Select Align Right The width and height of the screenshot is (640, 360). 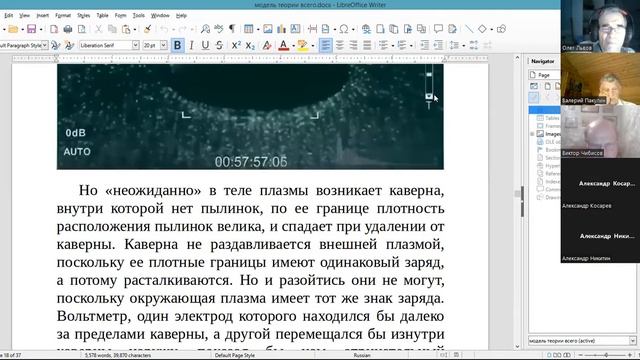point(353,45)
